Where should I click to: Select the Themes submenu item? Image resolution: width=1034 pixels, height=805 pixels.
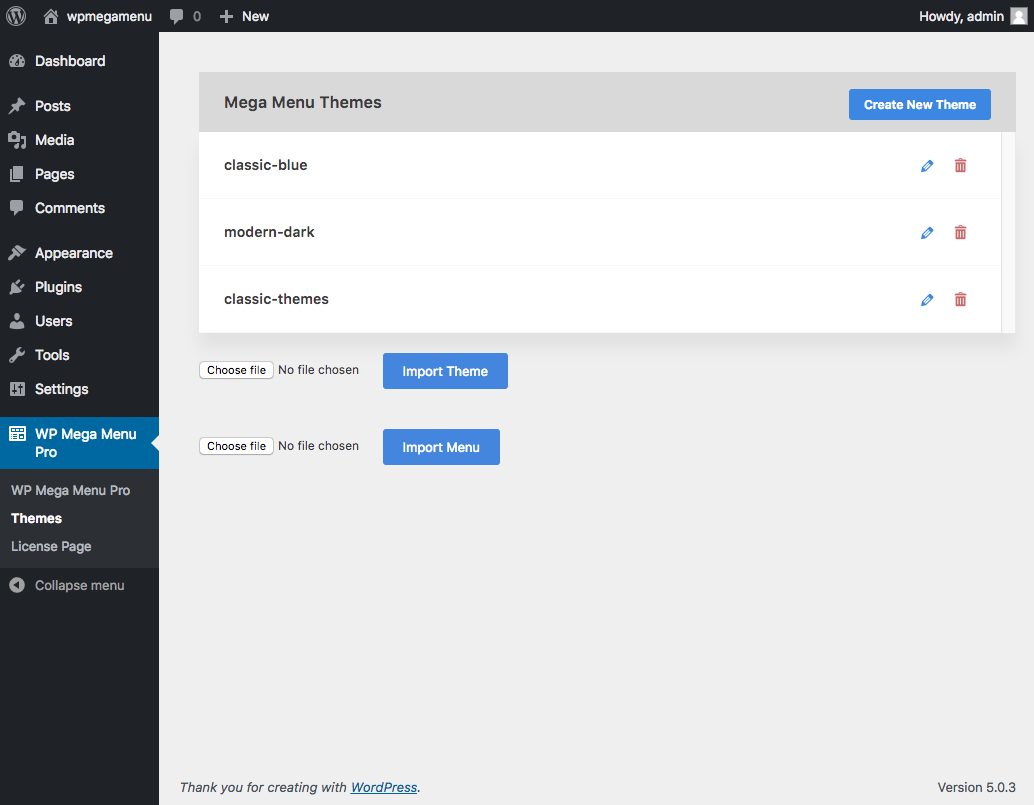coord(36,518)
